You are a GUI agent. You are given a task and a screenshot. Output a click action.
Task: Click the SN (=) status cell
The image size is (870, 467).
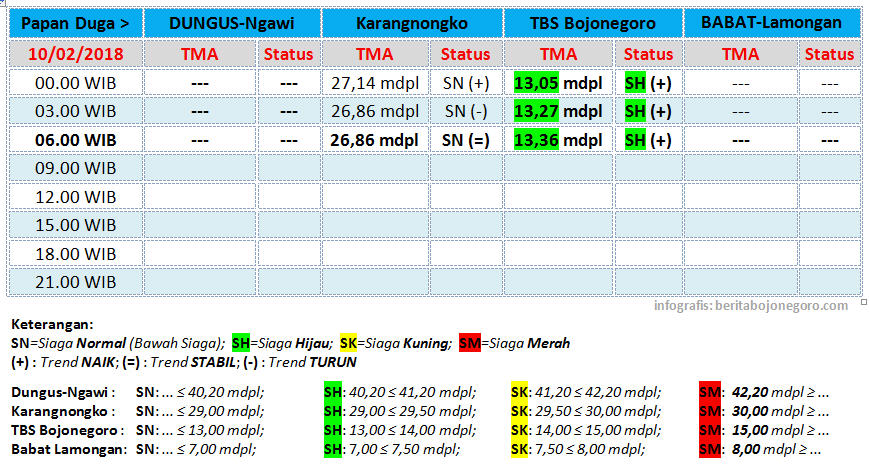pos(466,141)
